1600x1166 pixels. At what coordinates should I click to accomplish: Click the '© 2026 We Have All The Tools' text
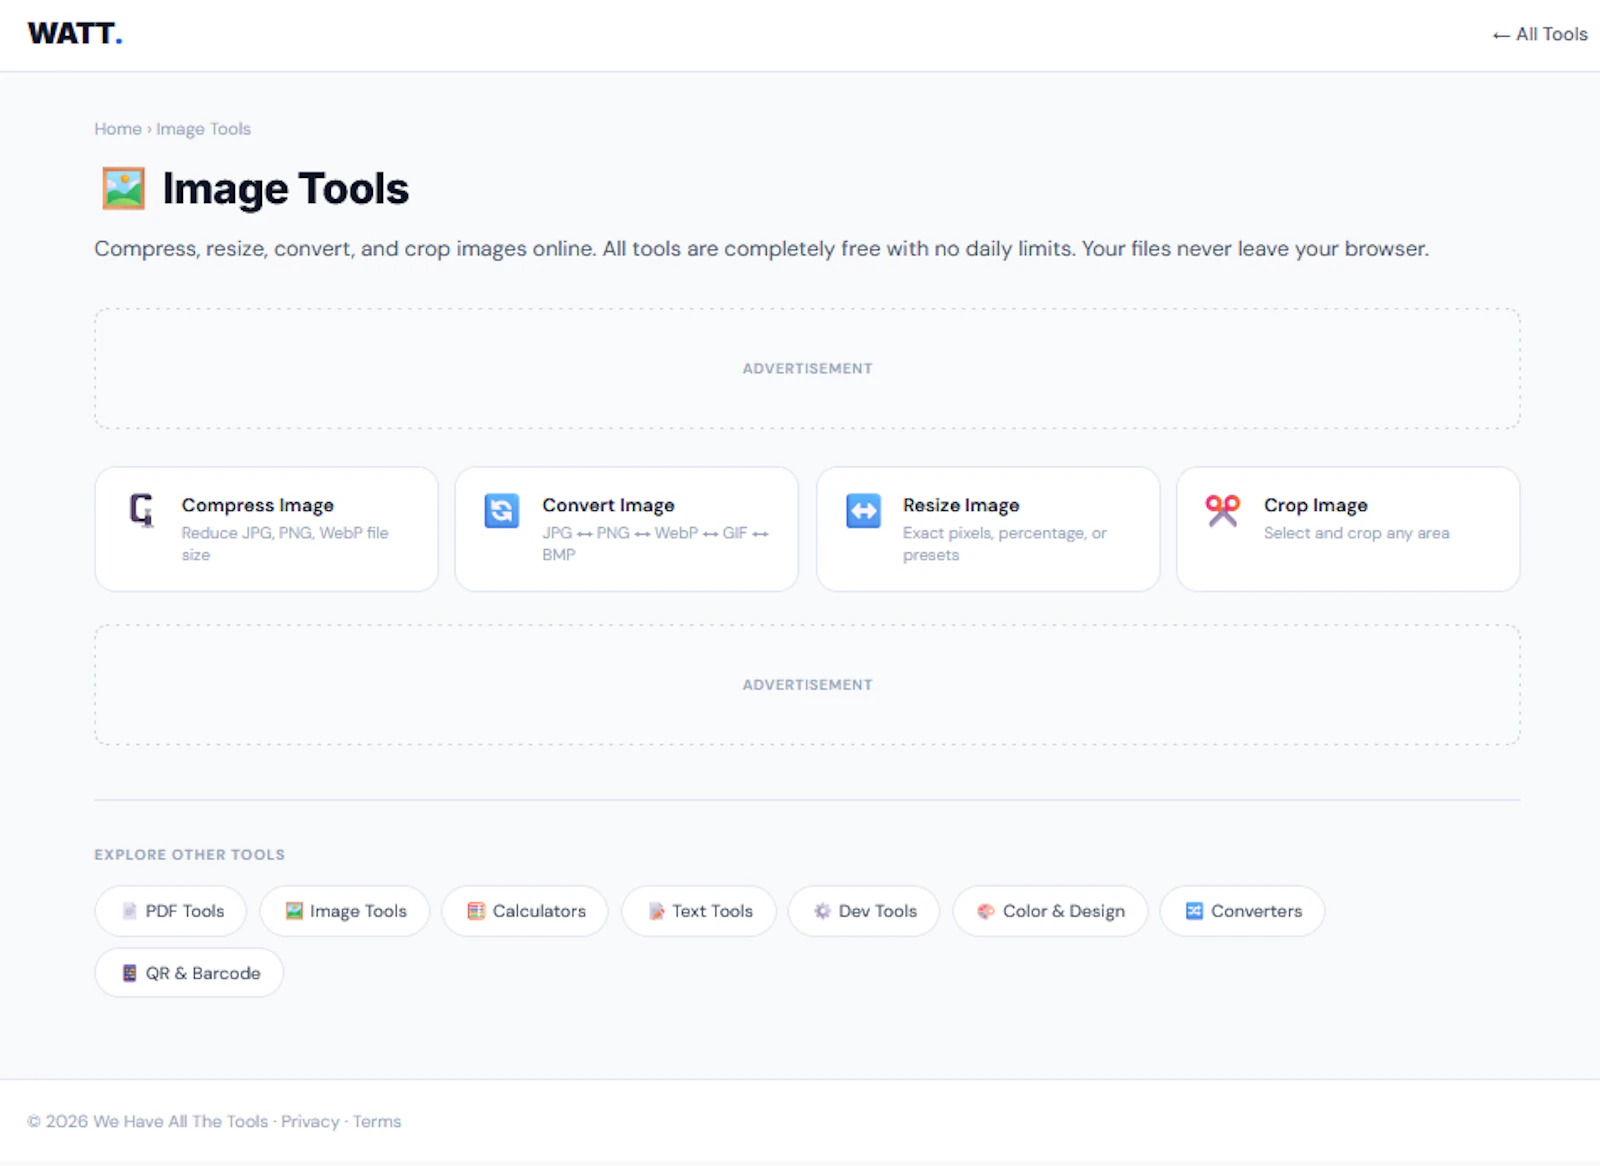(147, 1121)
